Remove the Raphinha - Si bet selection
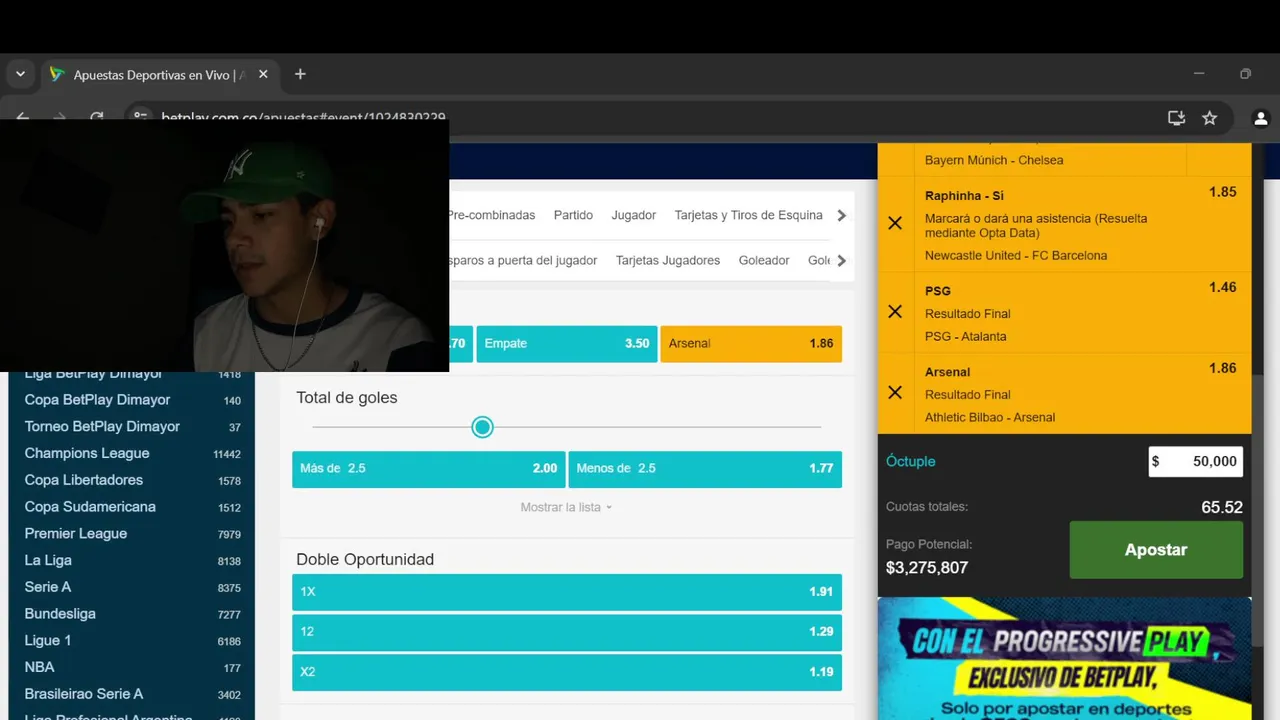This screenshot has height=720, width=1280. coord(895,223)
